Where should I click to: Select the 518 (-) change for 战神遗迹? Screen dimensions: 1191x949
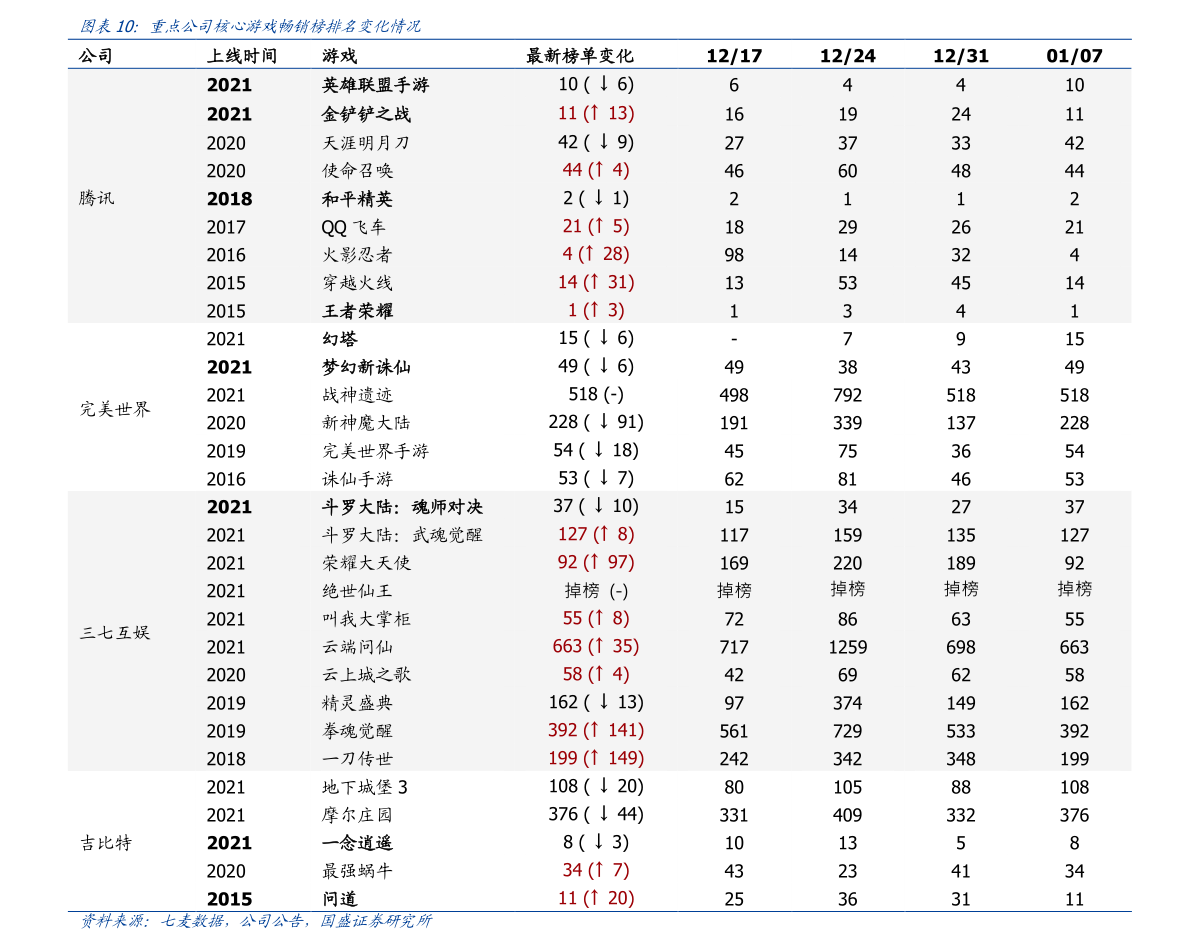point(595,395)
